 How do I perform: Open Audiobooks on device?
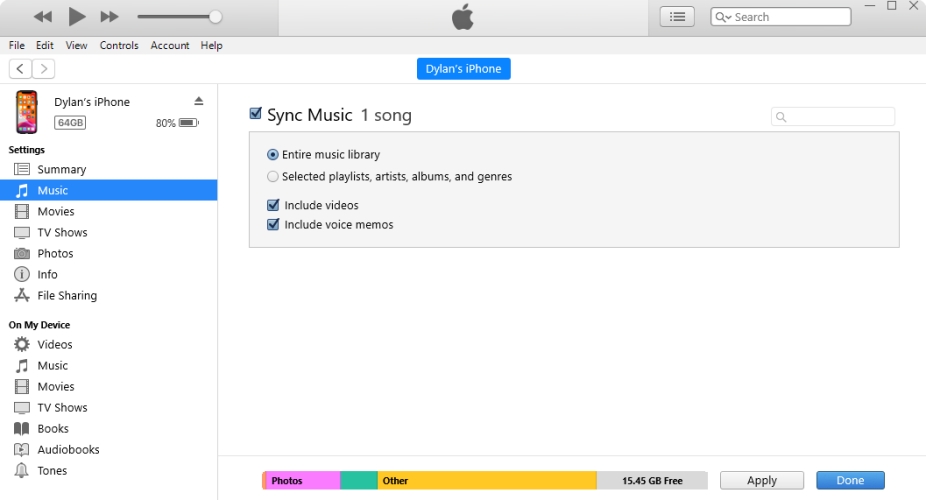pyautogui.click(x=109, y=450)
